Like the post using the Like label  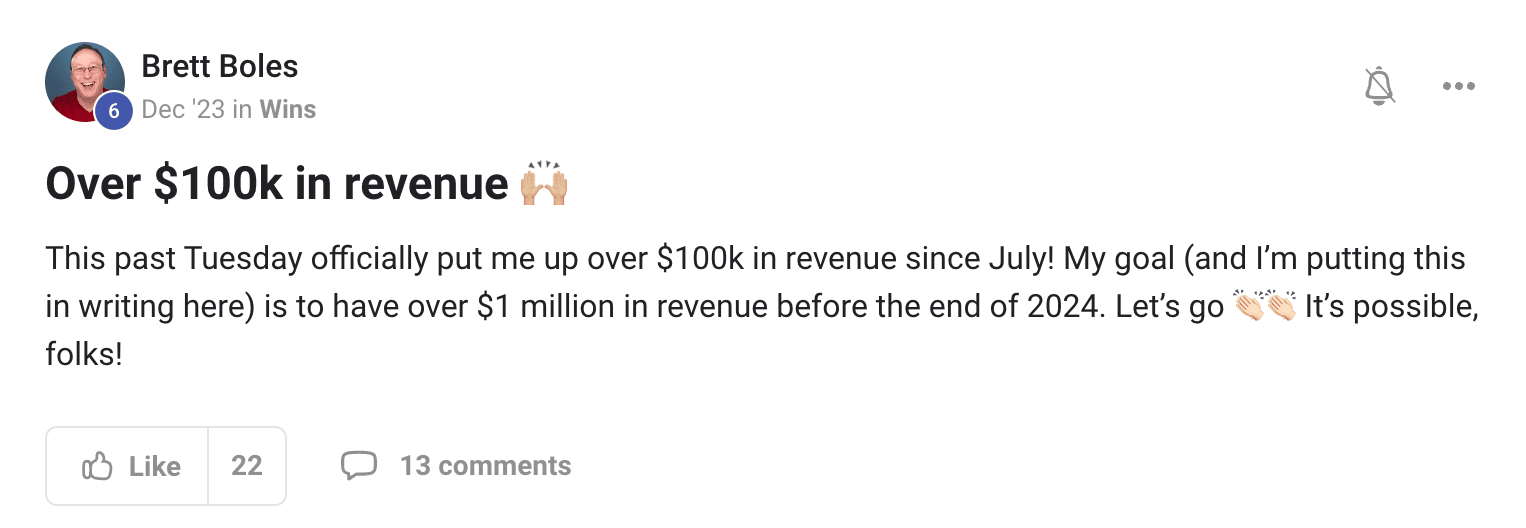tap(155, 466)
